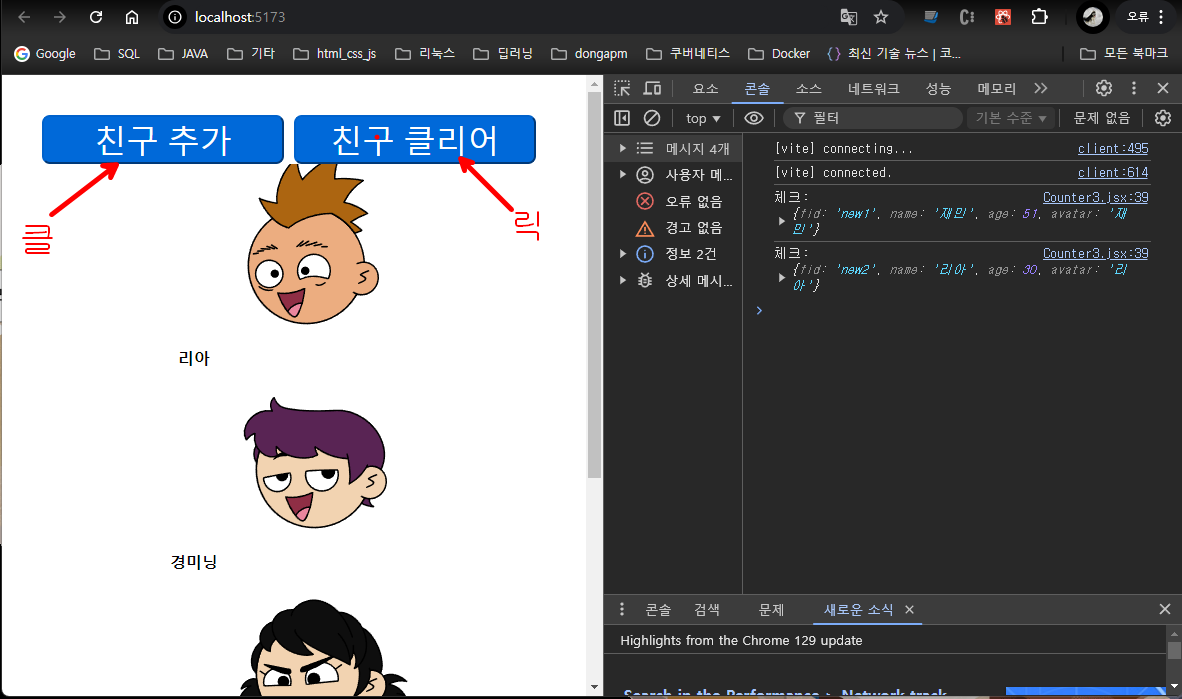Open the 기본 수준 log level dropdown

pos(1011,118)
